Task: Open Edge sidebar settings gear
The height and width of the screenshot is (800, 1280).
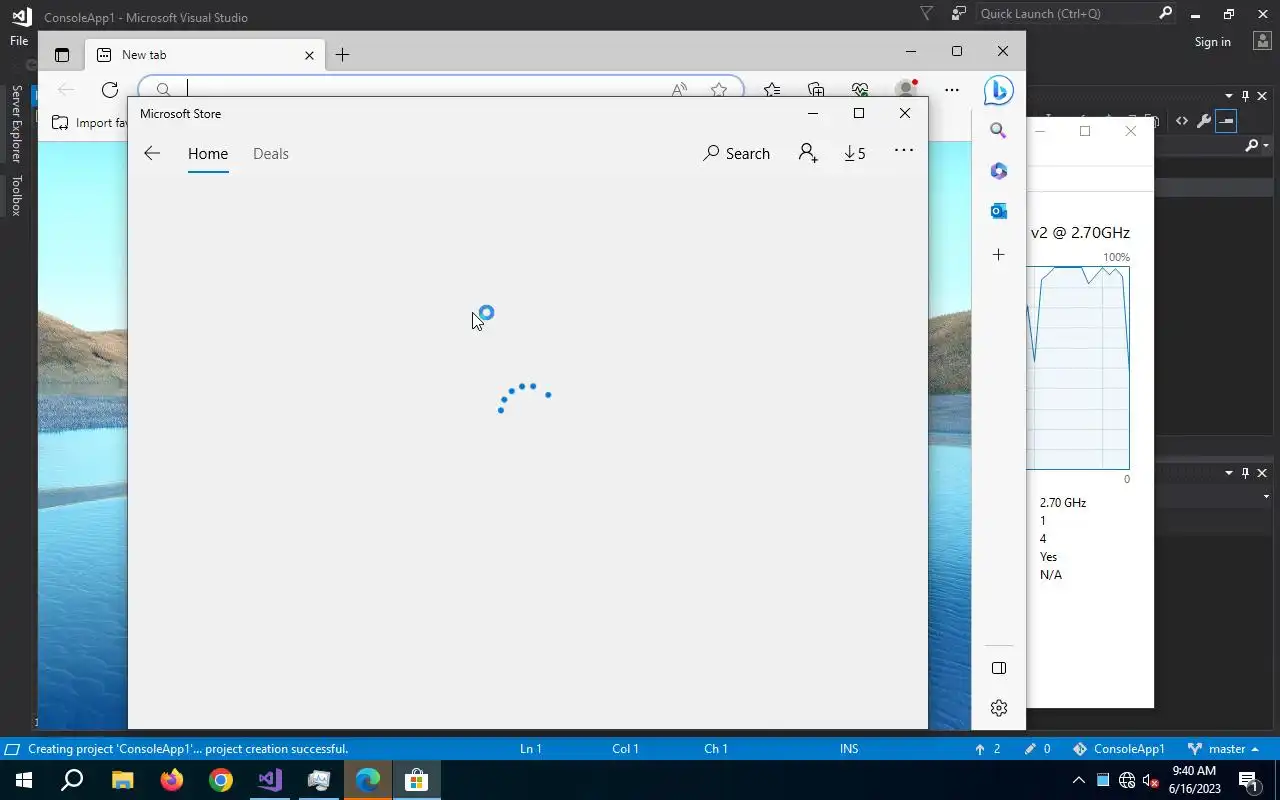Action: click(998, 708)
